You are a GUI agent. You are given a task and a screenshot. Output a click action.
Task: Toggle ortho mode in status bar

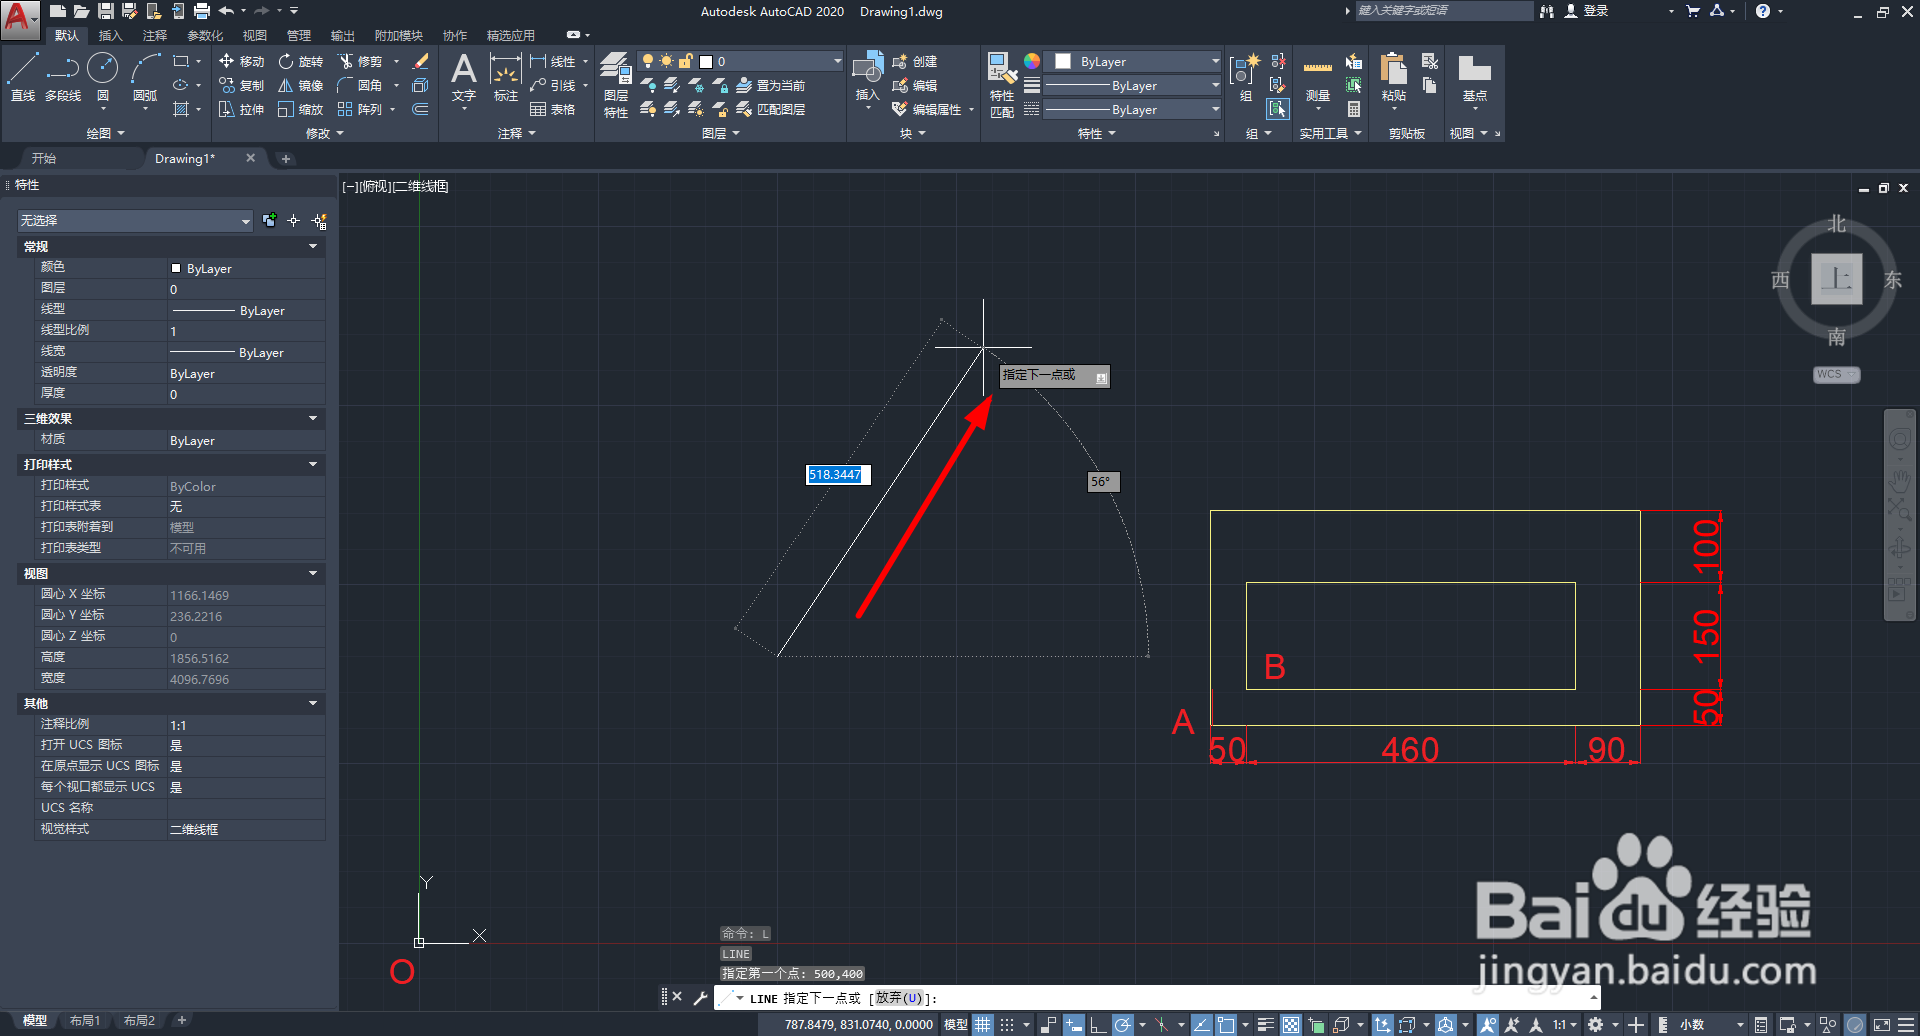click(x=1098, y=1024)
